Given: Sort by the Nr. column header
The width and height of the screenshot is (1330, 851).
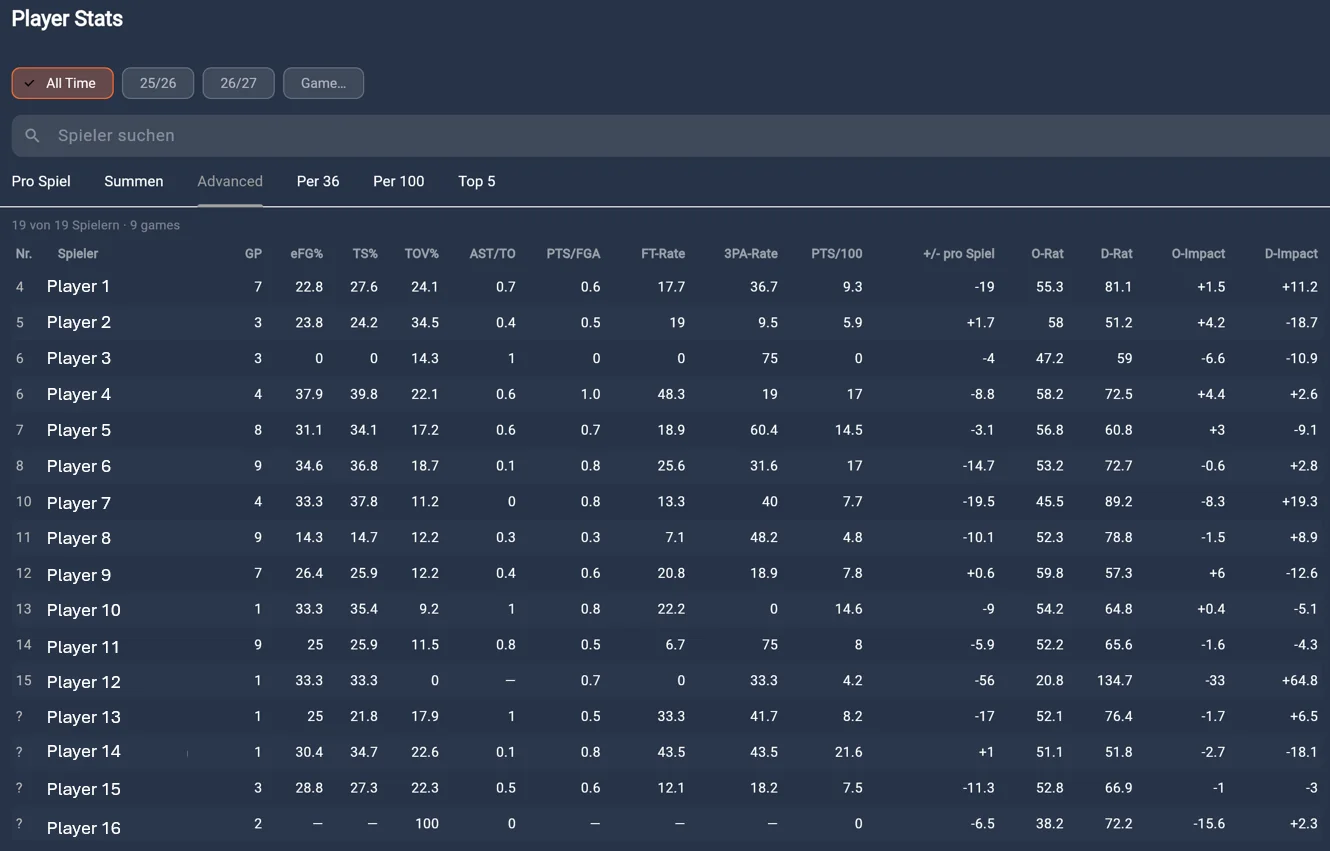Looking at the screenshot, I should click(x=24, y=254).
